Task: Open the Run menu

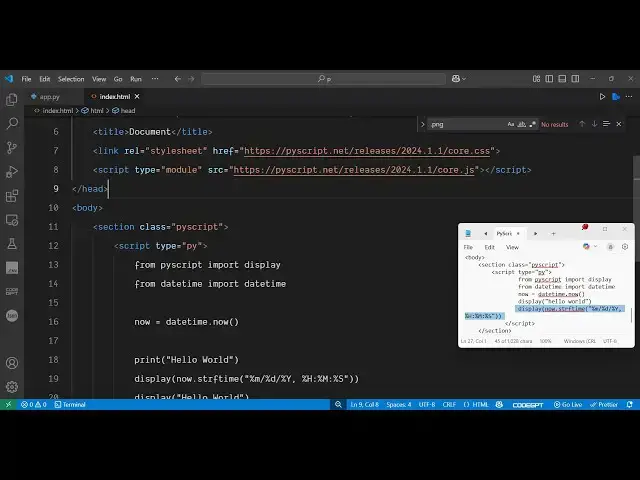Action: (x=136, y=79)
